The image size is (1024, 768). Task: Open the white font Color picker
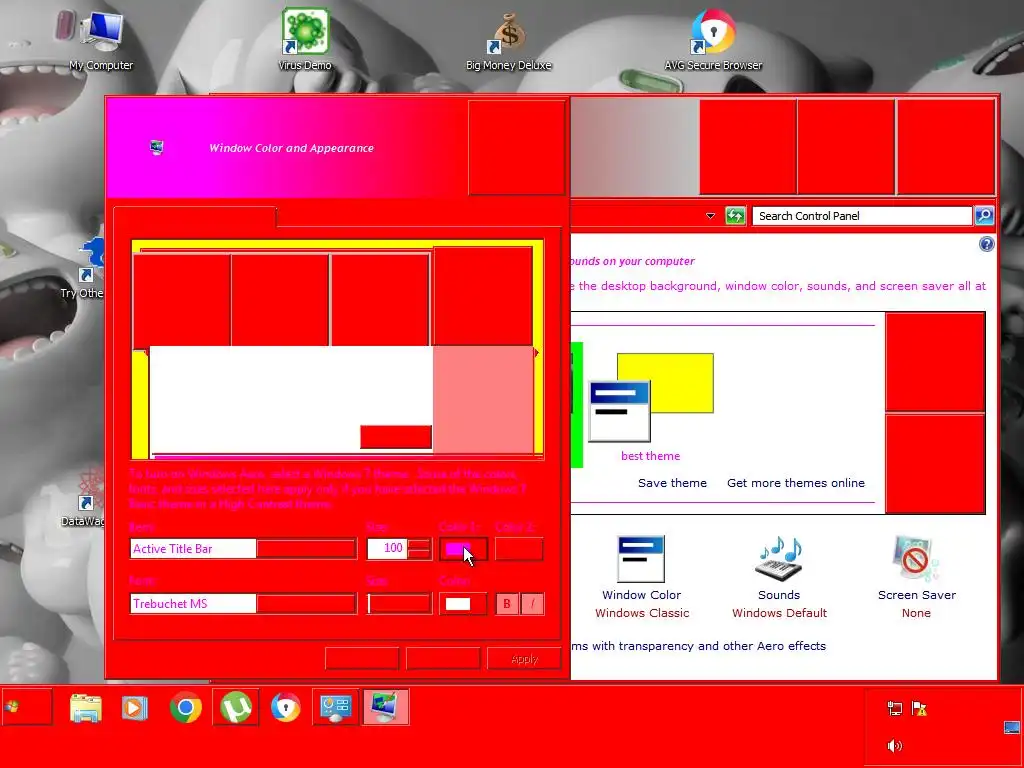point(463,603)
